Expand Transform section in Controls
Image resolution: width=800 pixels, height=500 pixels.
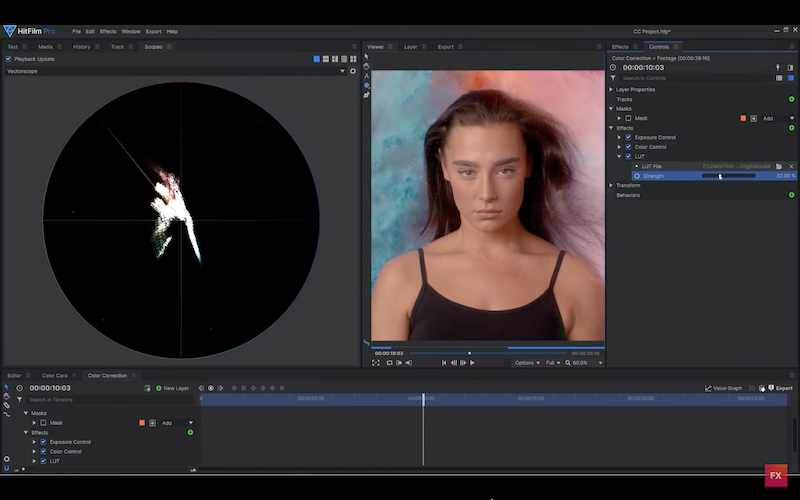[x=611, y=185]
